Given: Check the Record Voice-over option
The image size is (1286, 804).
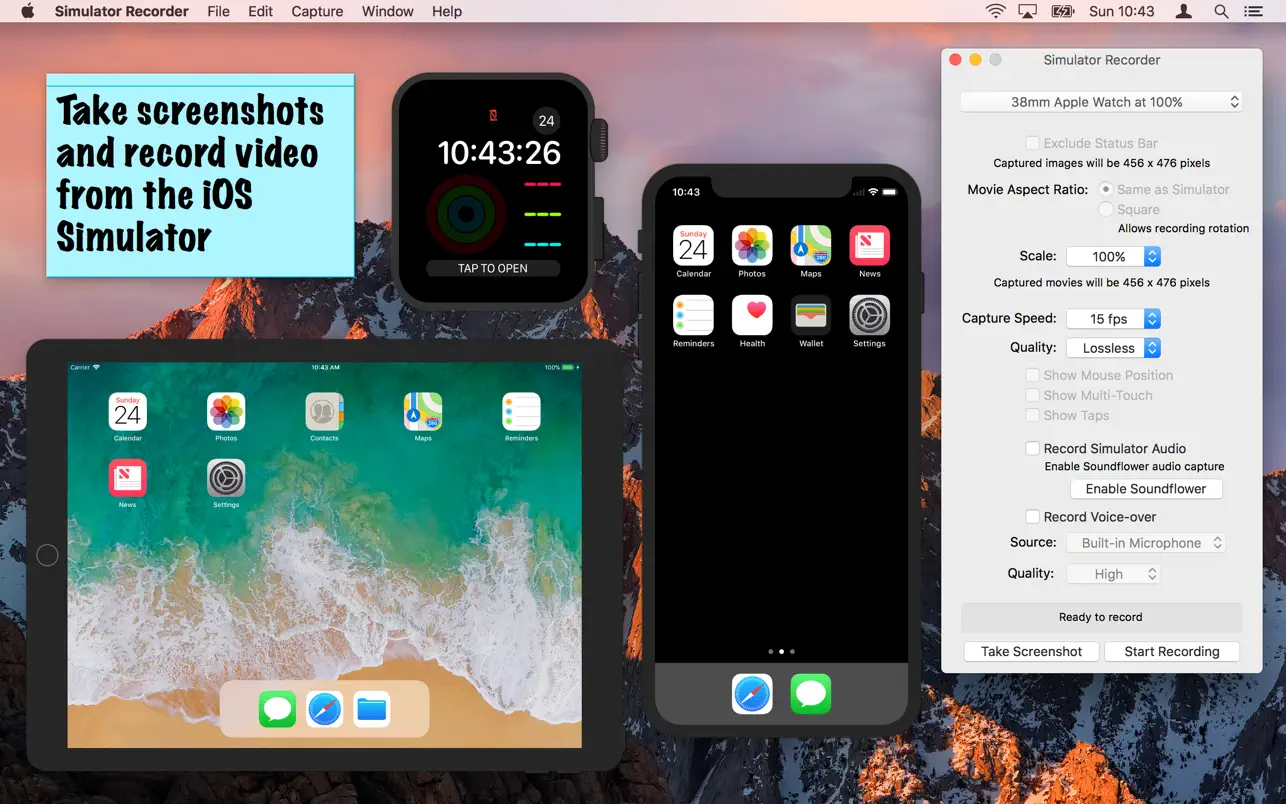Looking at the screenshot, I should tap(1032, 516).
